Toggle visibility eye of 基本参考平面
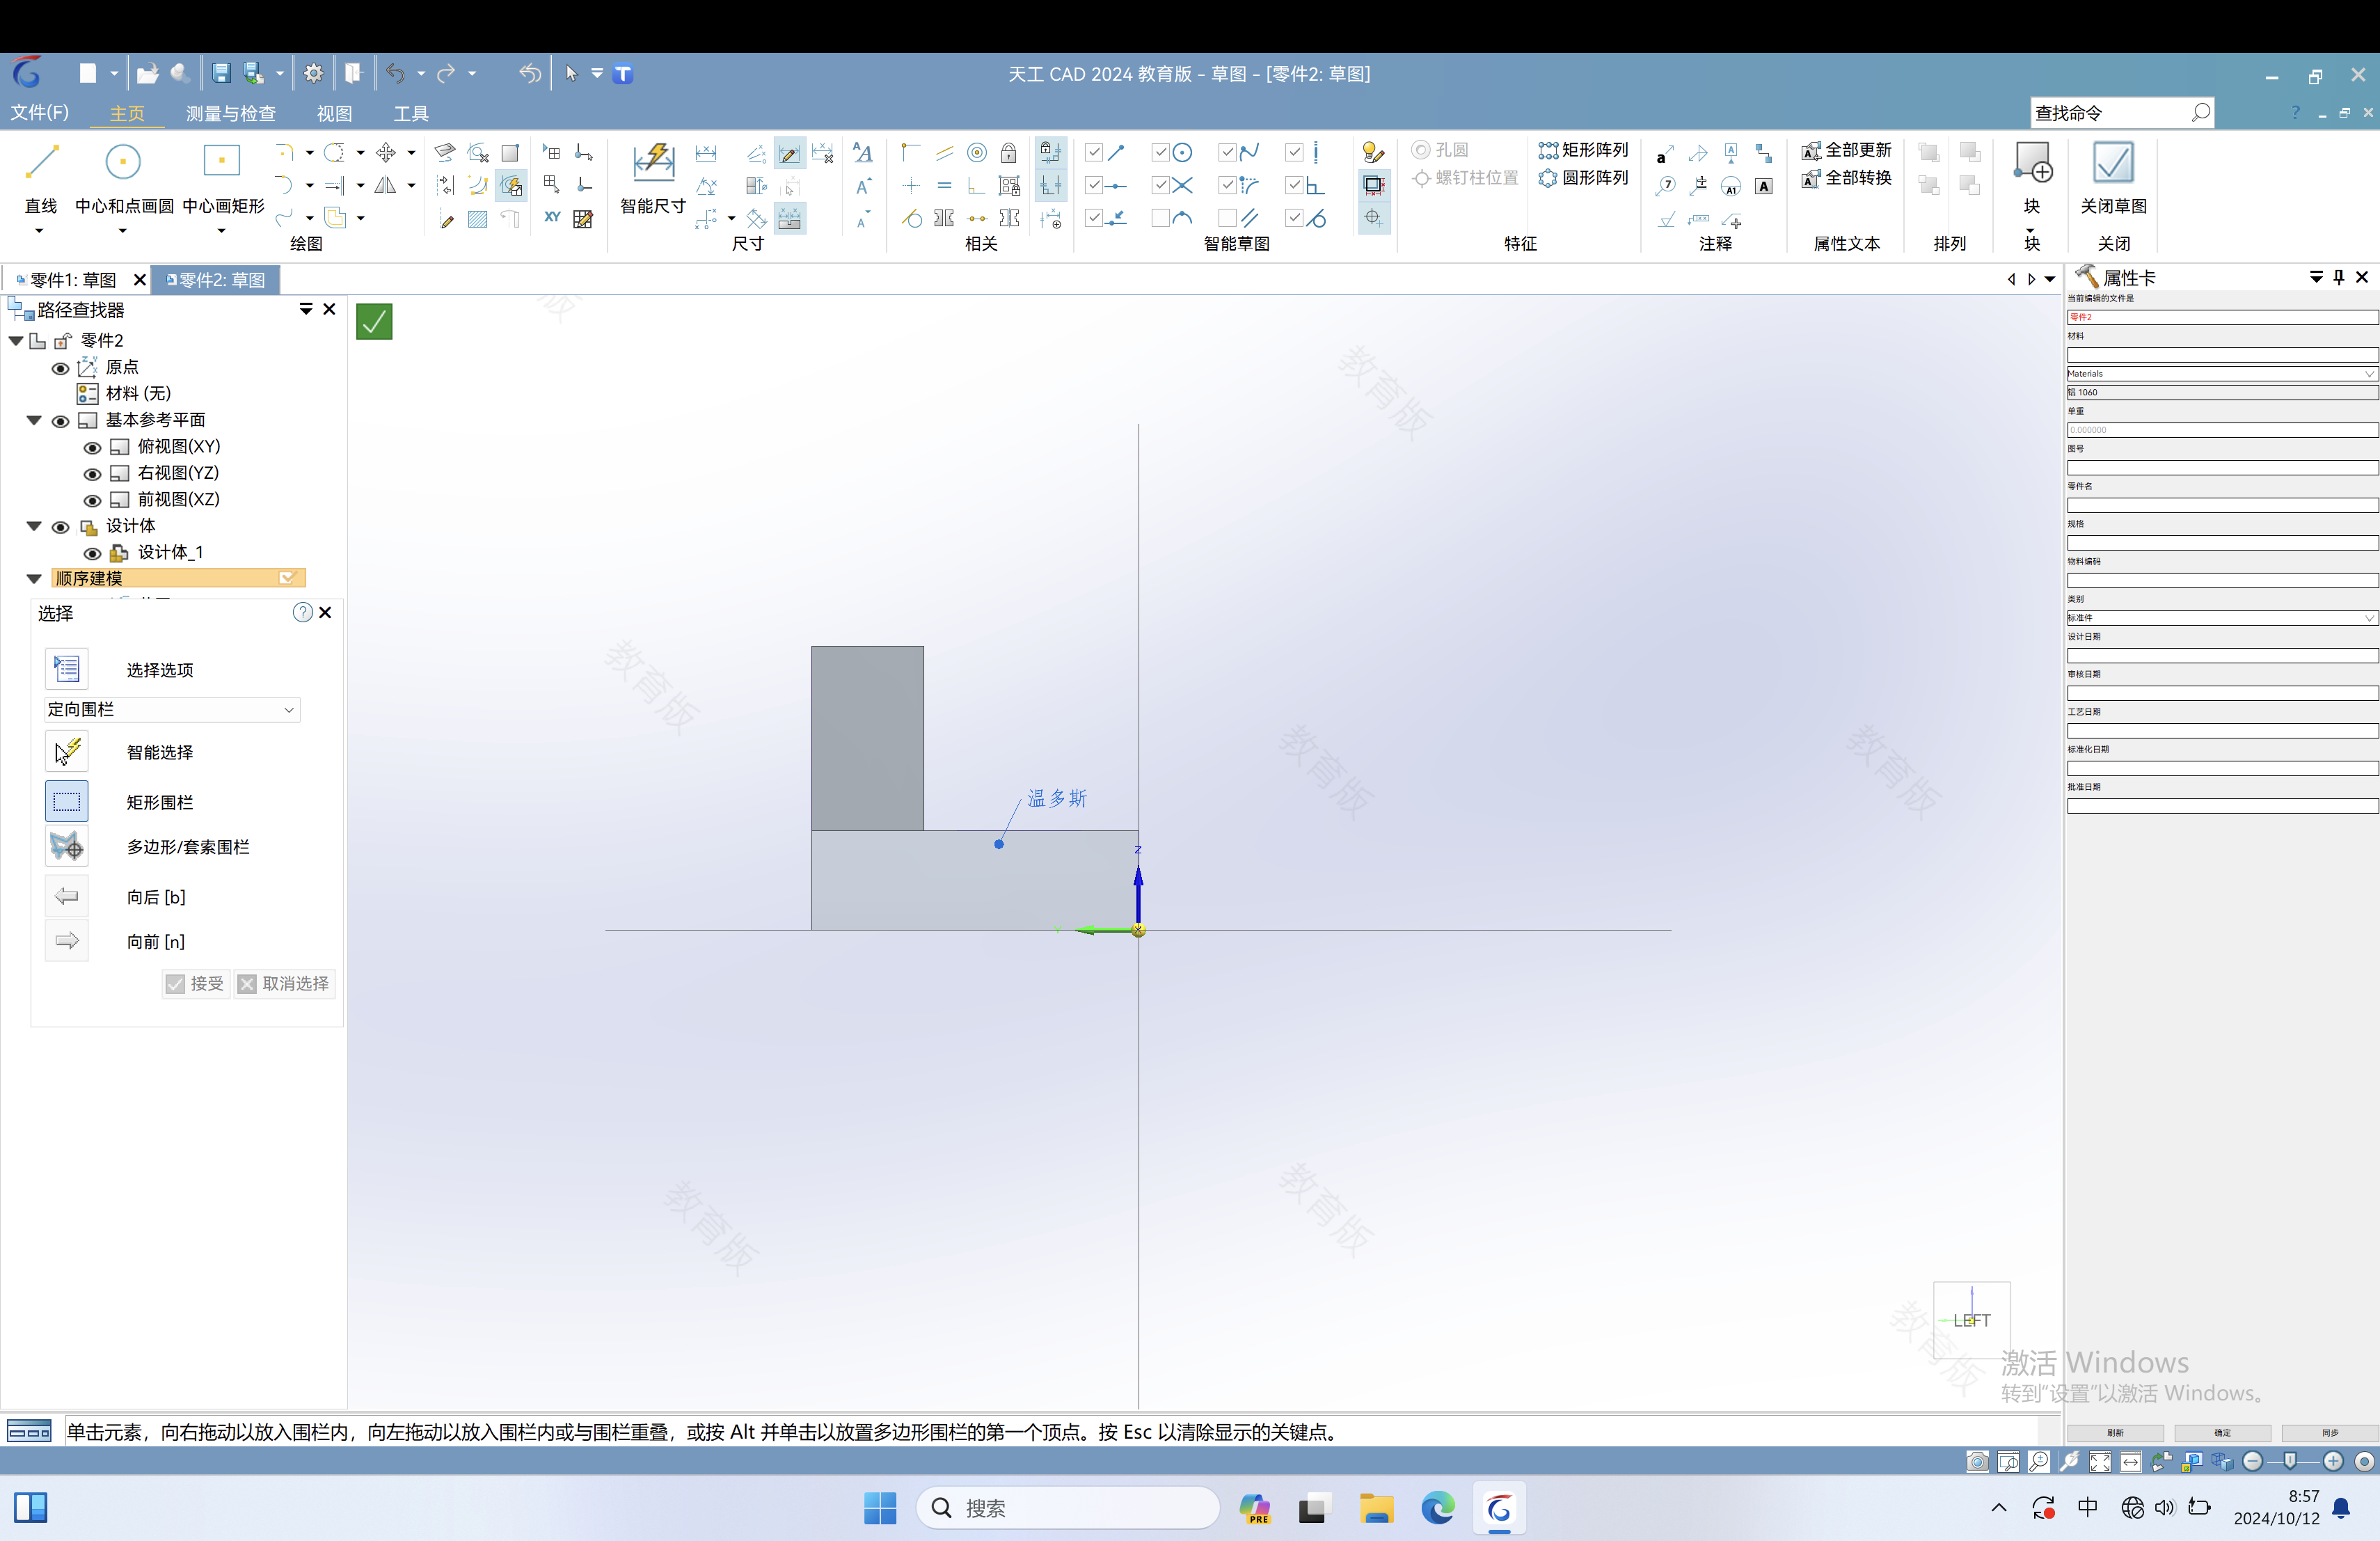This screenshot has height=1541, width=2380. 60,421
